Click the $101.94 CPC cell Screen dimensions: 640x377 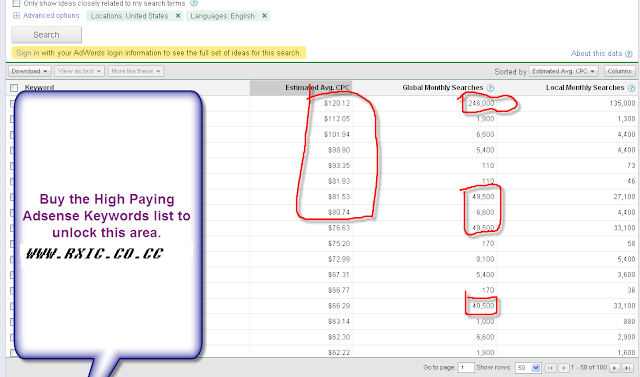337,134
